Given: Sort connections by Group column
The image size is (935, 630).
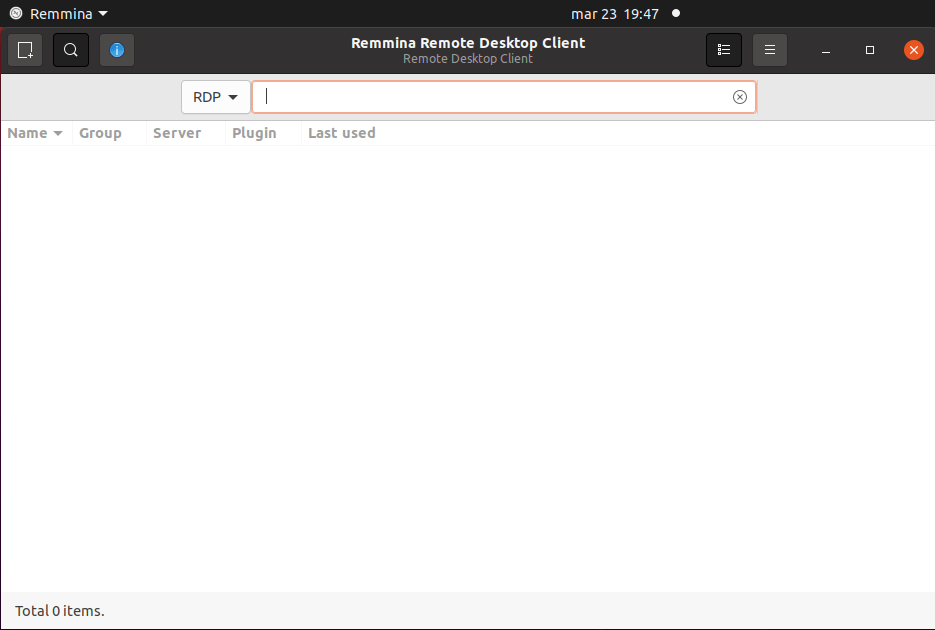Looking at the screenshot, I should click(x=109, y=133).
